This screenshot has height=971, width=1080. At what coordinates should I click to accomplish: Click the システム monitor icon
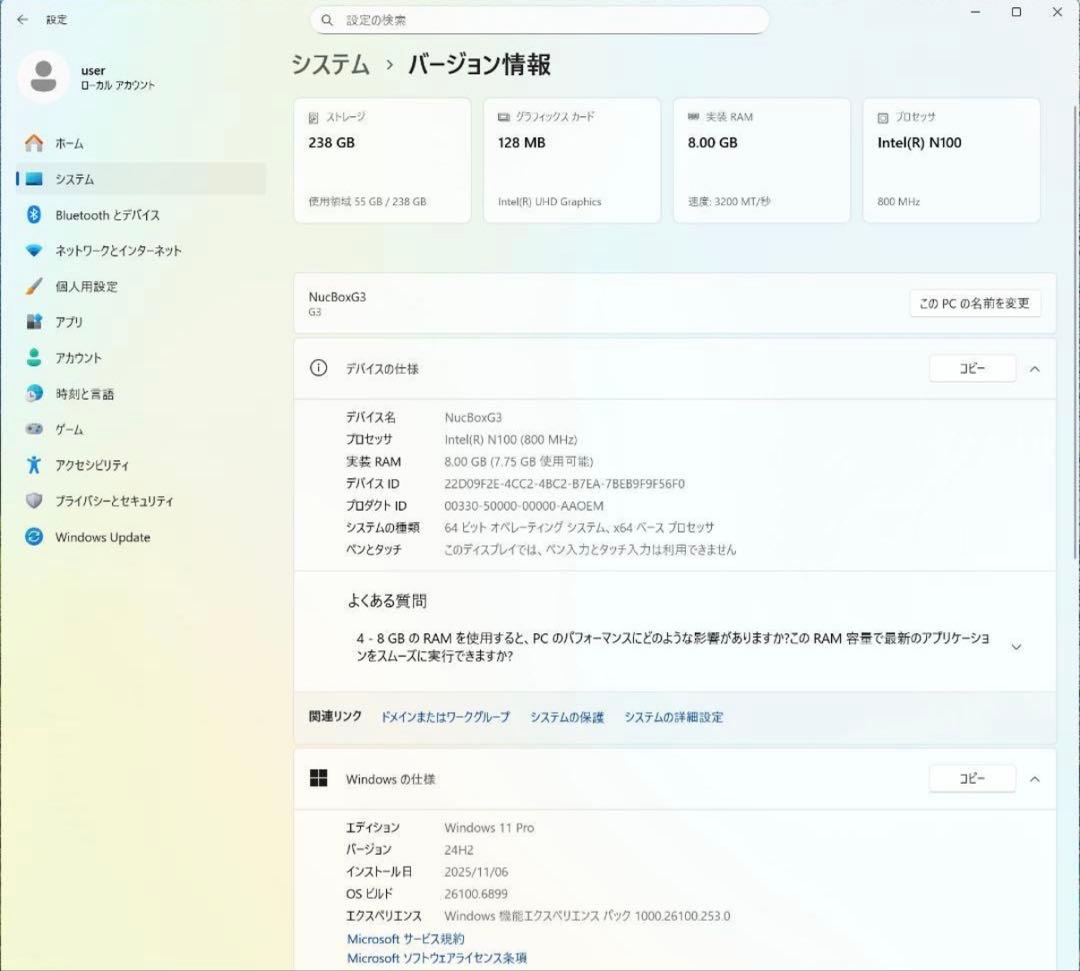point(34,179)
